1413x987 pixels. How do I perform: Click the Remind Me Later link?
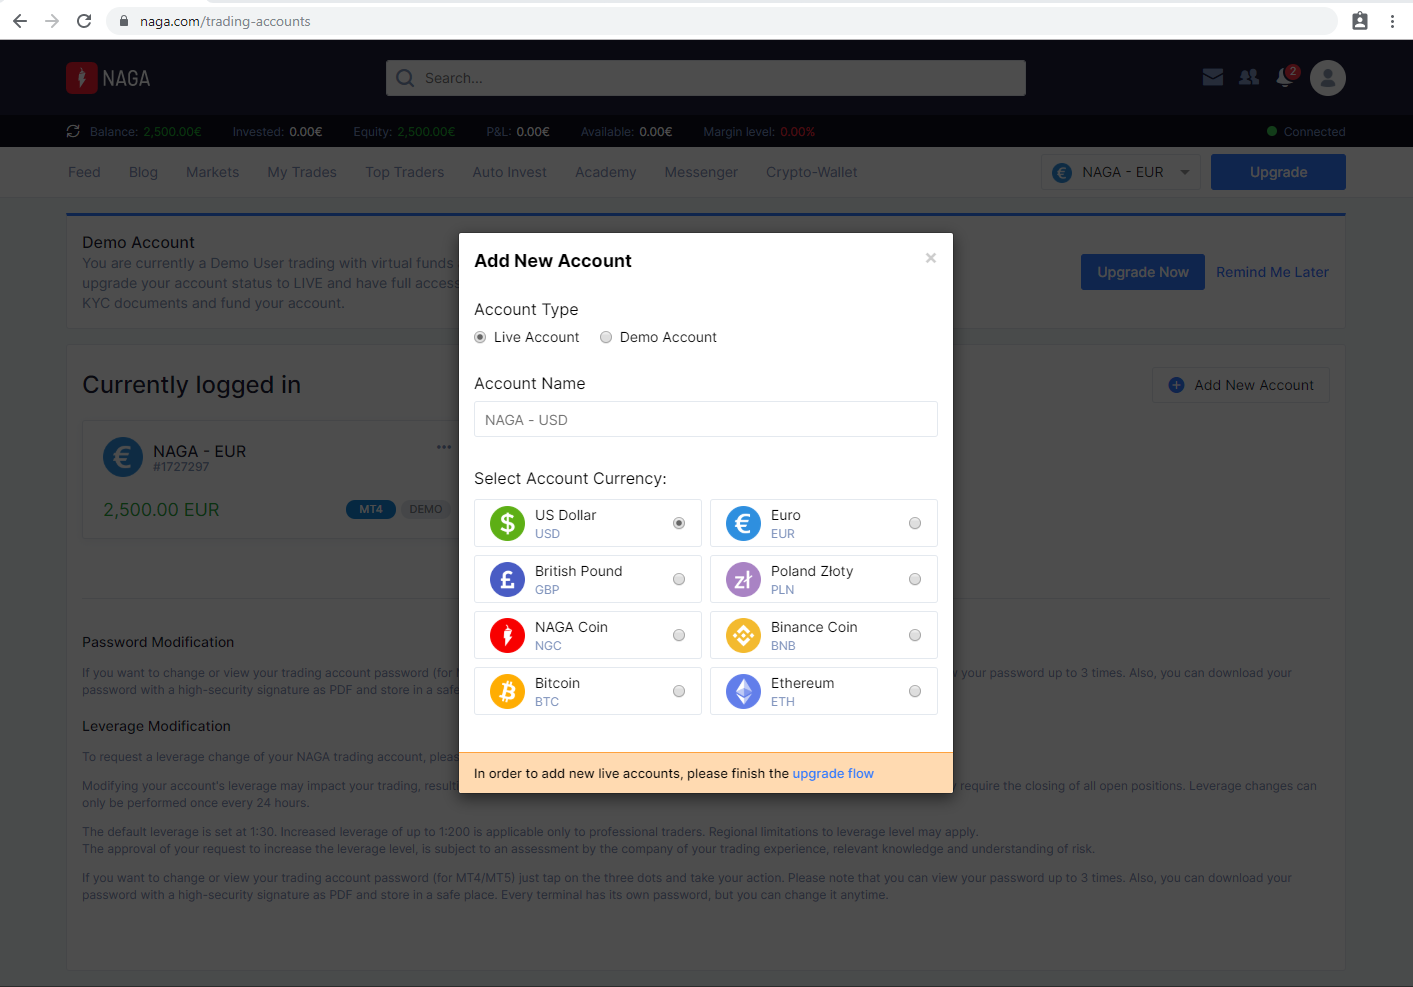[x=1272, y=272]
